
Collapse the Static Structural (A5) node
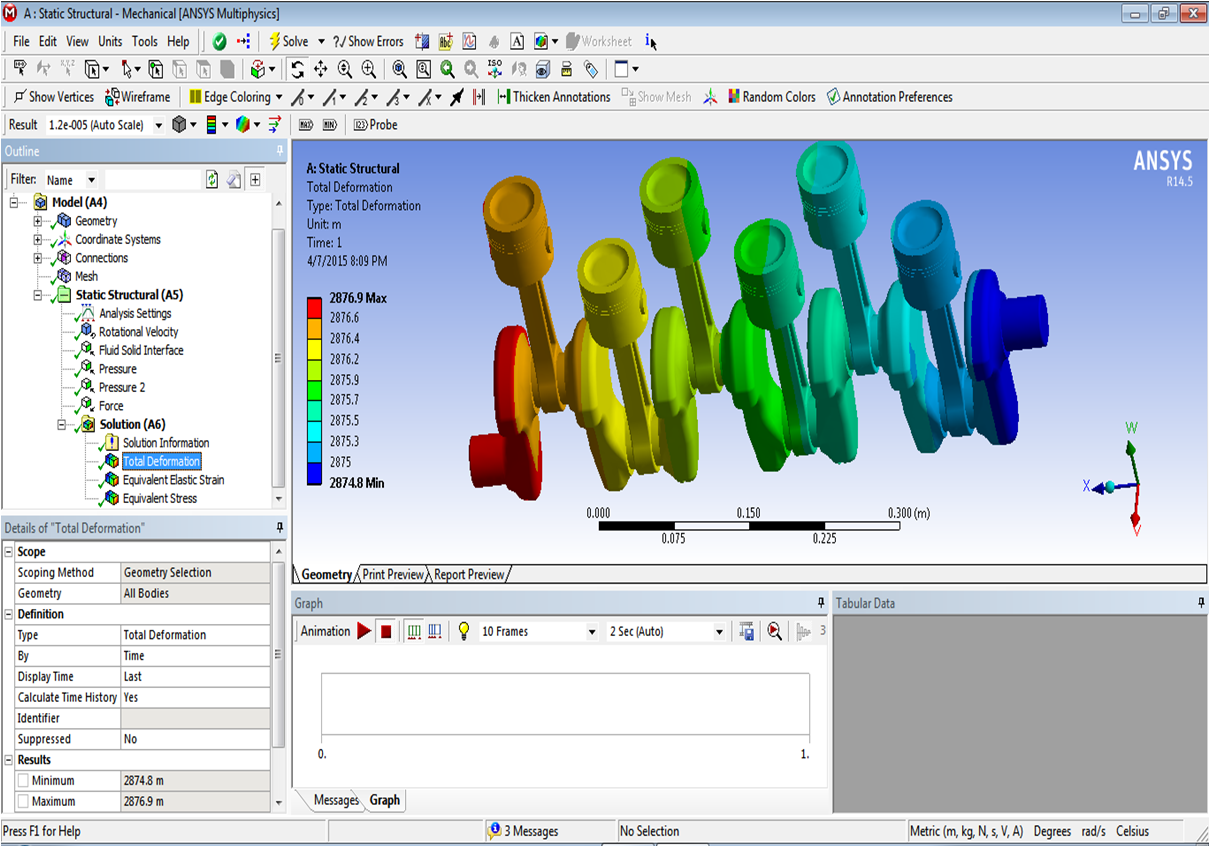pyautogui.click(x=38, y=295)
